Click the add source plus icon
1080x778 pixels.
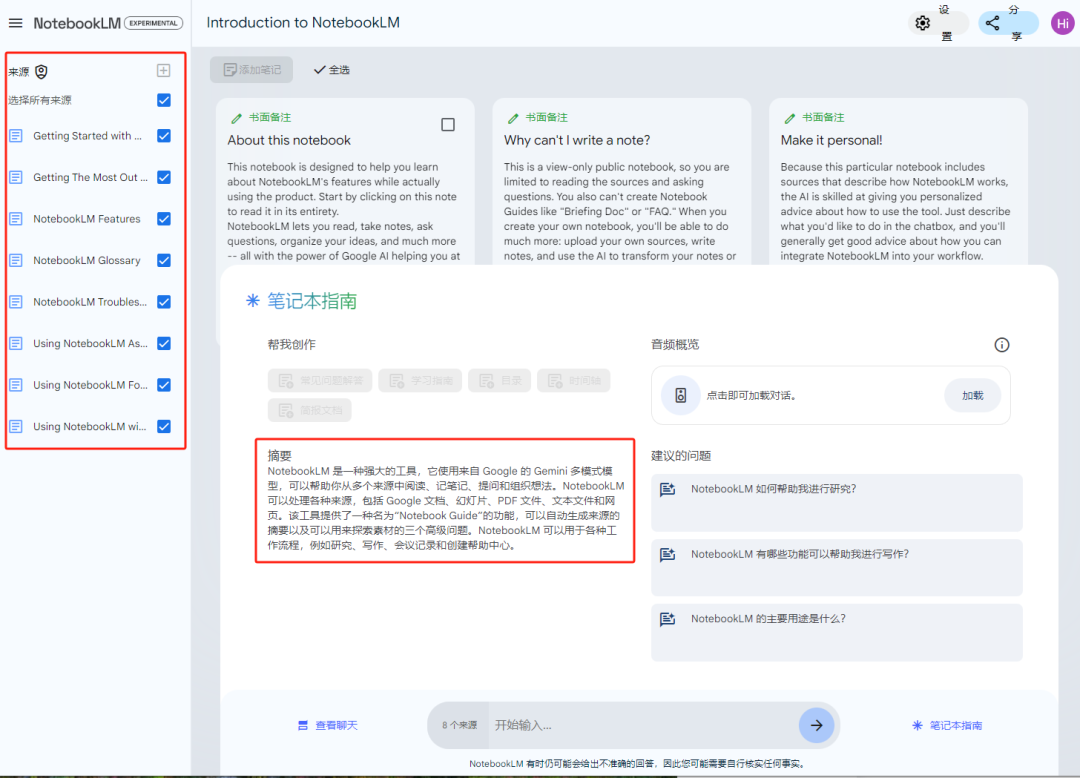[163, 70]
